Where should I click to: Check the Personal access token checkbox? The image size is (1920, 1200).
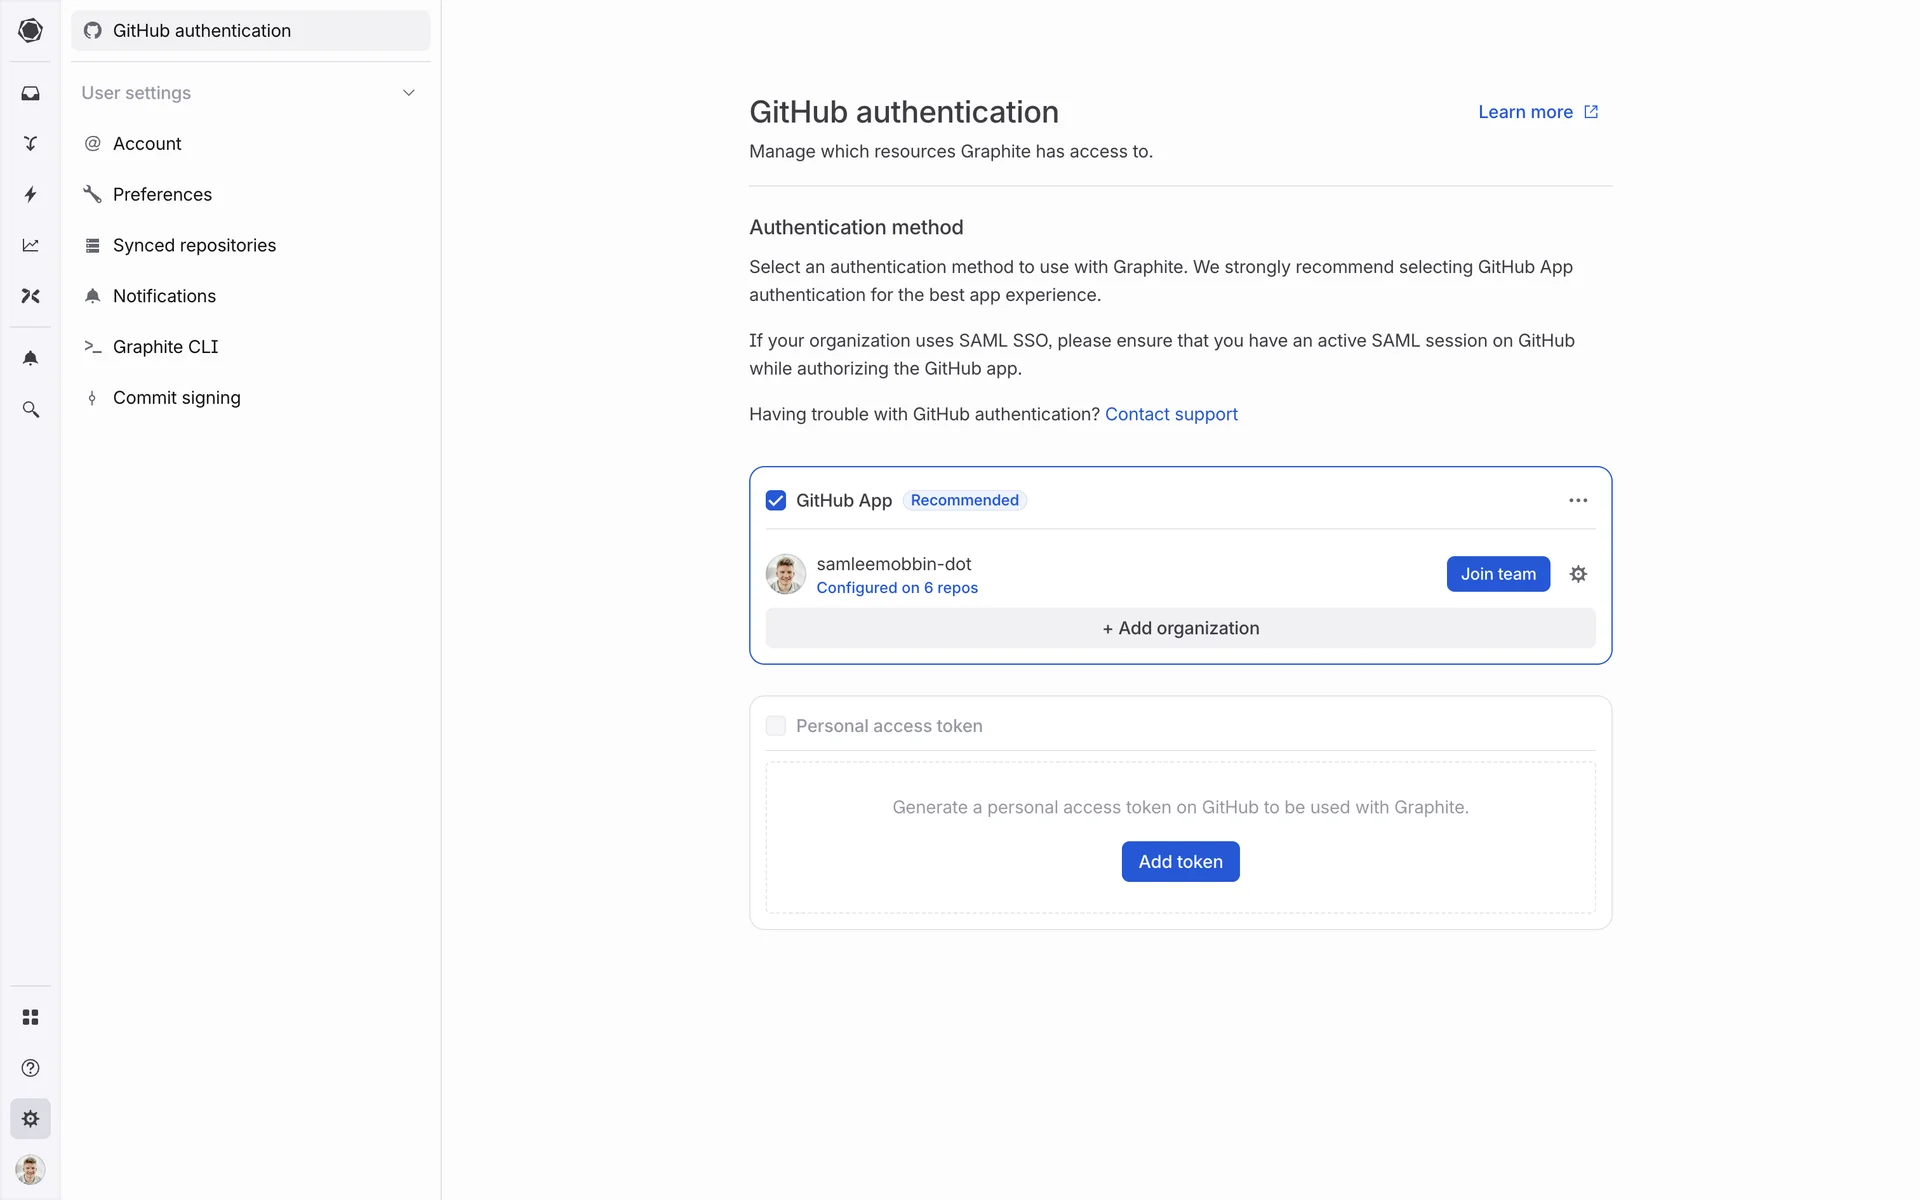coord(775,726)
